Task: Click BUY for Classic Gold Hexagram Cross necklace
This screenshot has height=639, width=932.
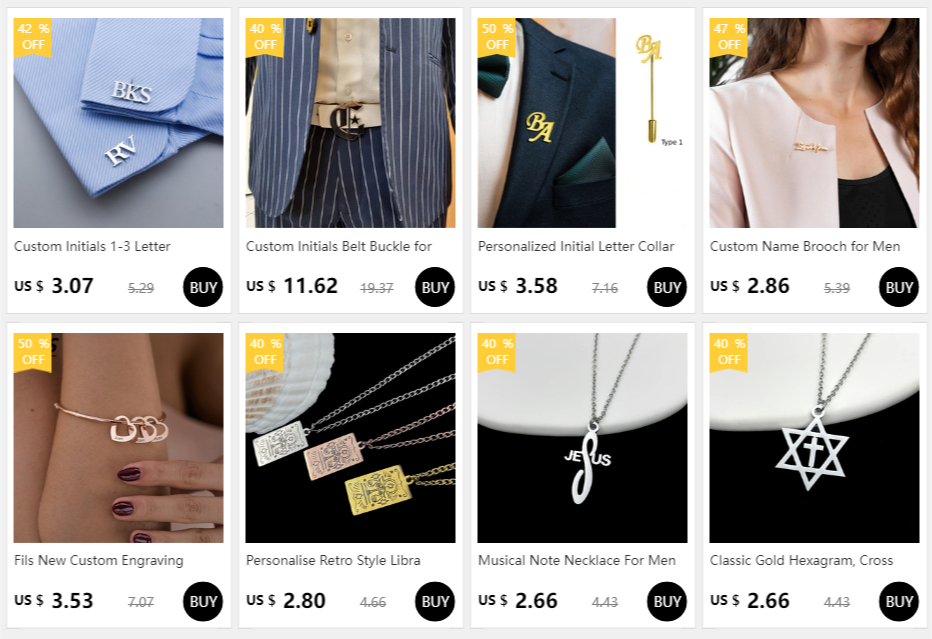Action: 898,602
